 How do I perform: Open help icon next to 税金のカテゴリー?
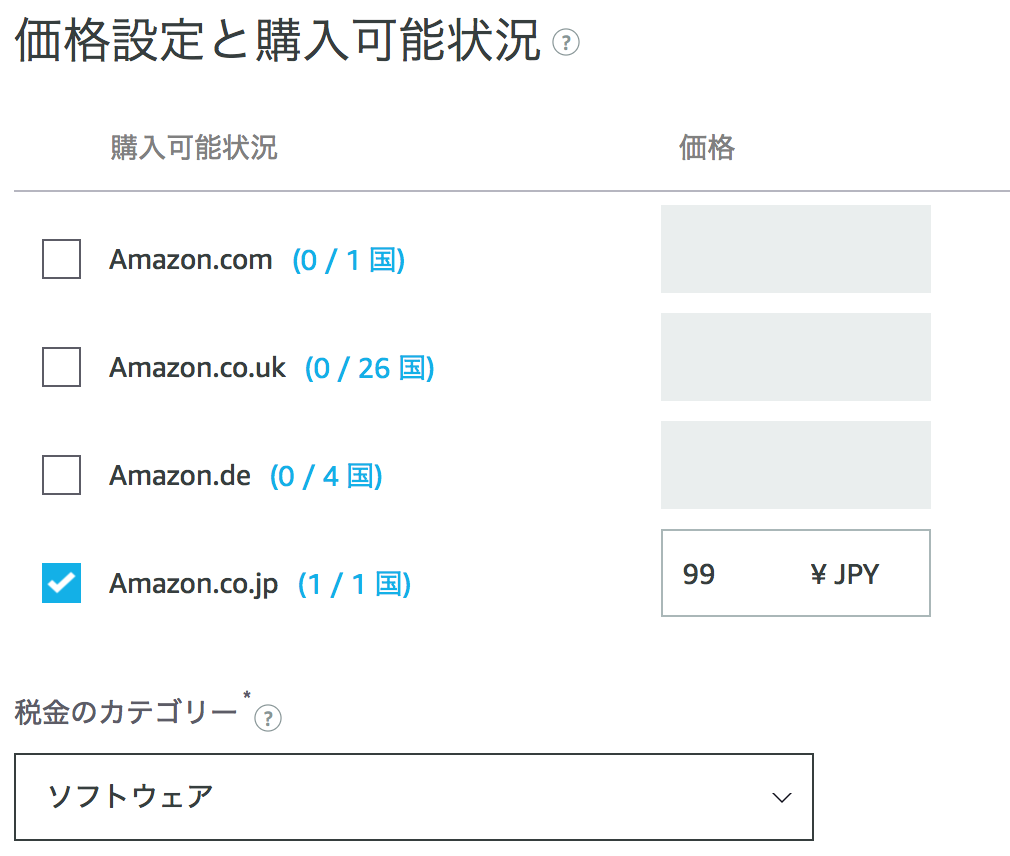click(x=268, y=718)
